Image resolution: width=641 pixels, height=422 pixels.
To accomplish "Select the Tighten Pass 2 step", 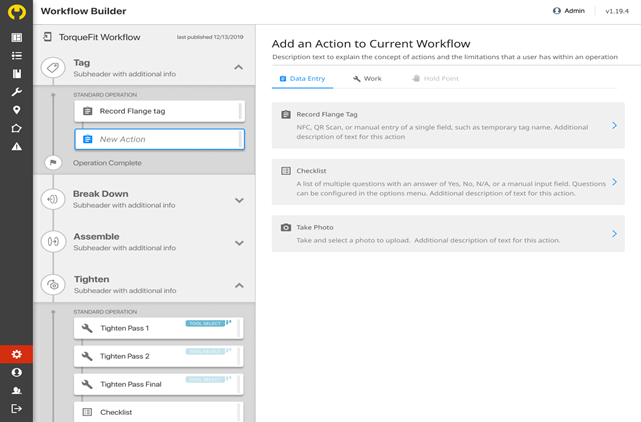I will click(x=159, y=356).
